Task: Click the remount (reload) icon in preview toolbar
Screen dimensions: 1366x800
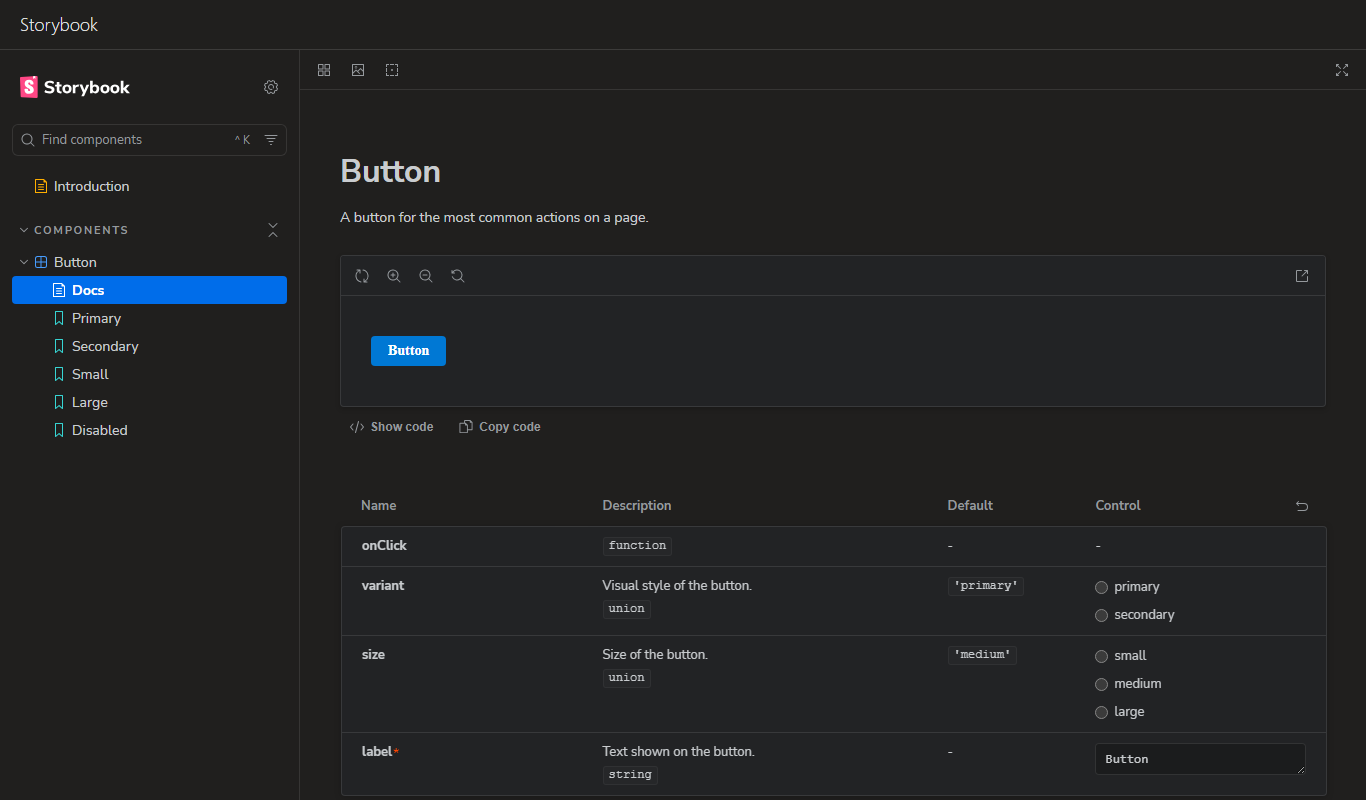Action: coord(362,276)
